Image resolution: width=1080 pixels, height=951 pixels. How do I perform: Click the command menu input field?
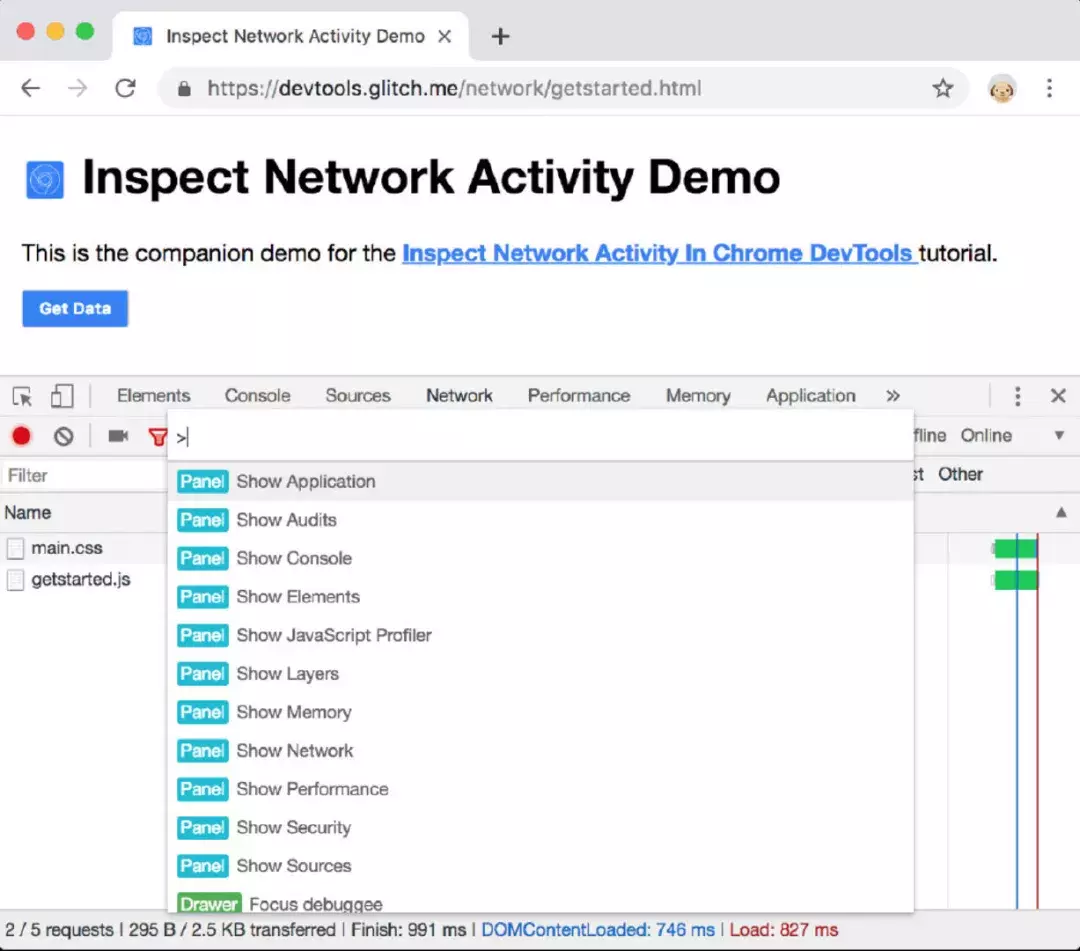541,437
